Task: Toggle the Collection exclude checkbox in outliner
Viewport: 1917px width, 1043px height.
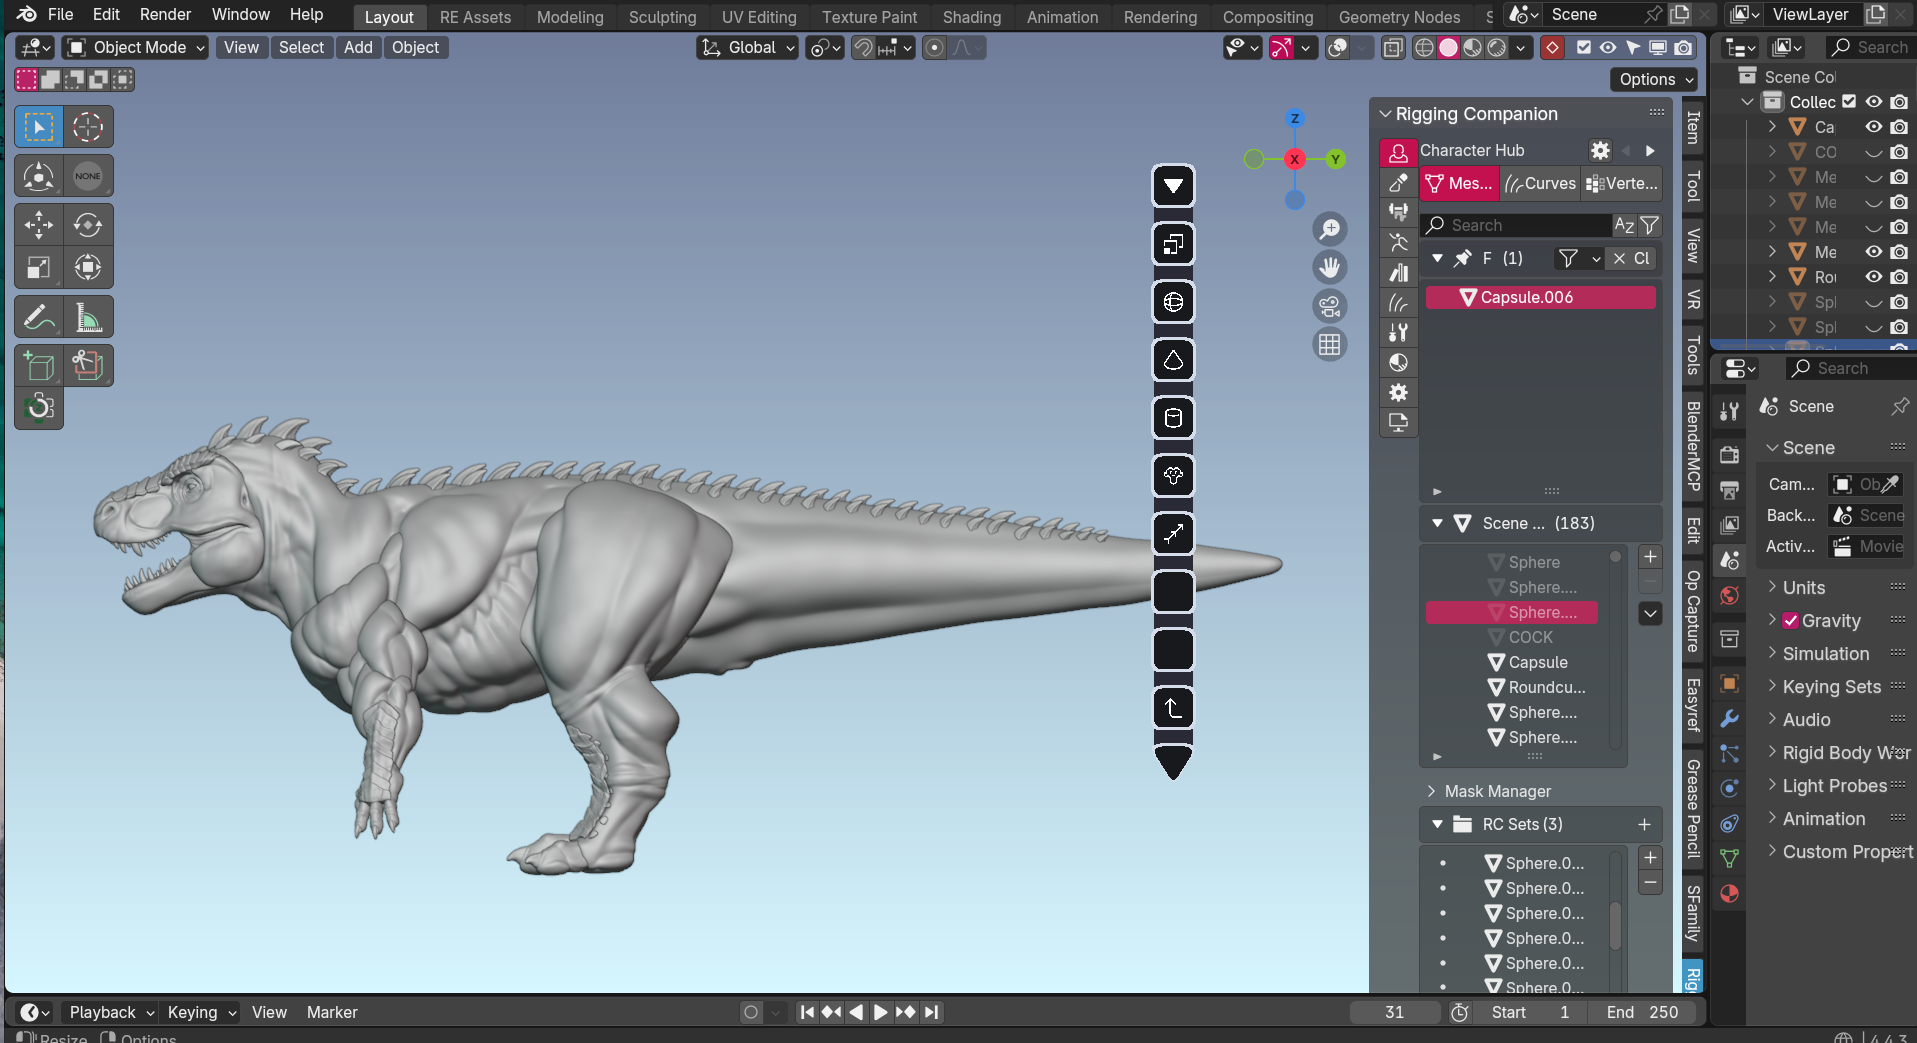Action: (1849, 102)
